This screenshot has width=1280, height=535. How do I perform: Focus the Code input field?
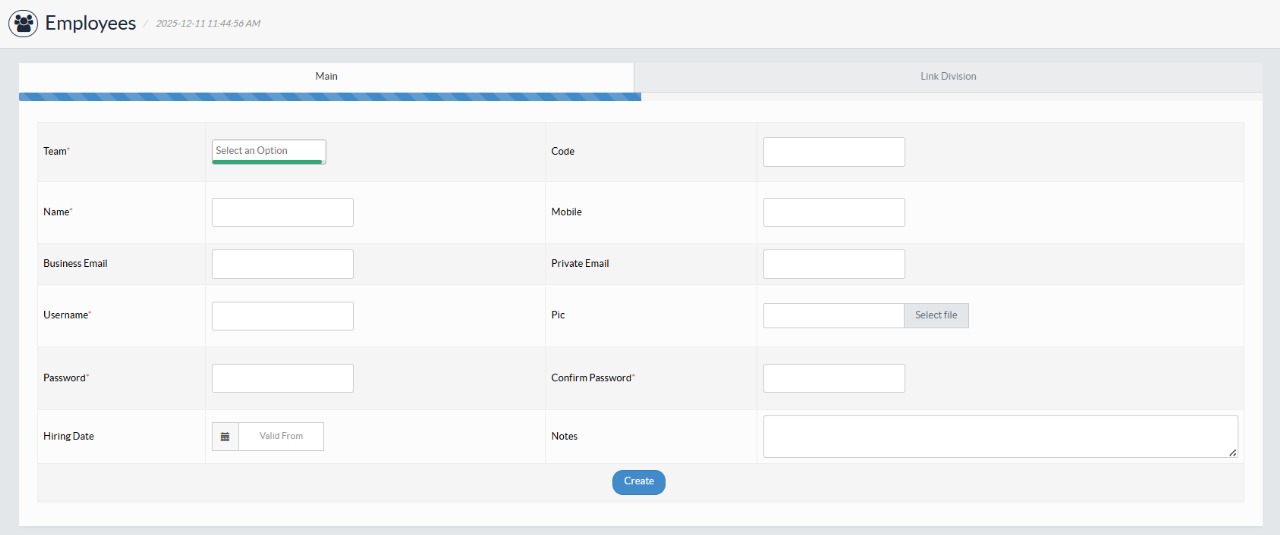point(833,152)
